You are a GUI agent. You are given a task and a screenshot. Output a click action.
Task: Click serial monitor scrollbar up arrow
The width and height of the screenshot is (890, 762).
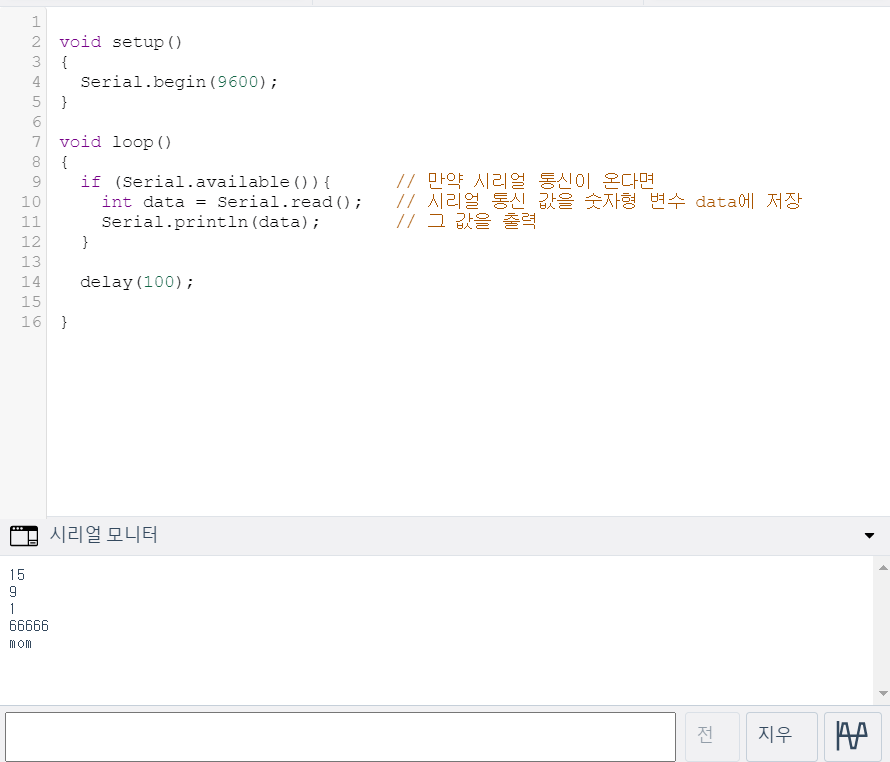click(x=883, y=568)
